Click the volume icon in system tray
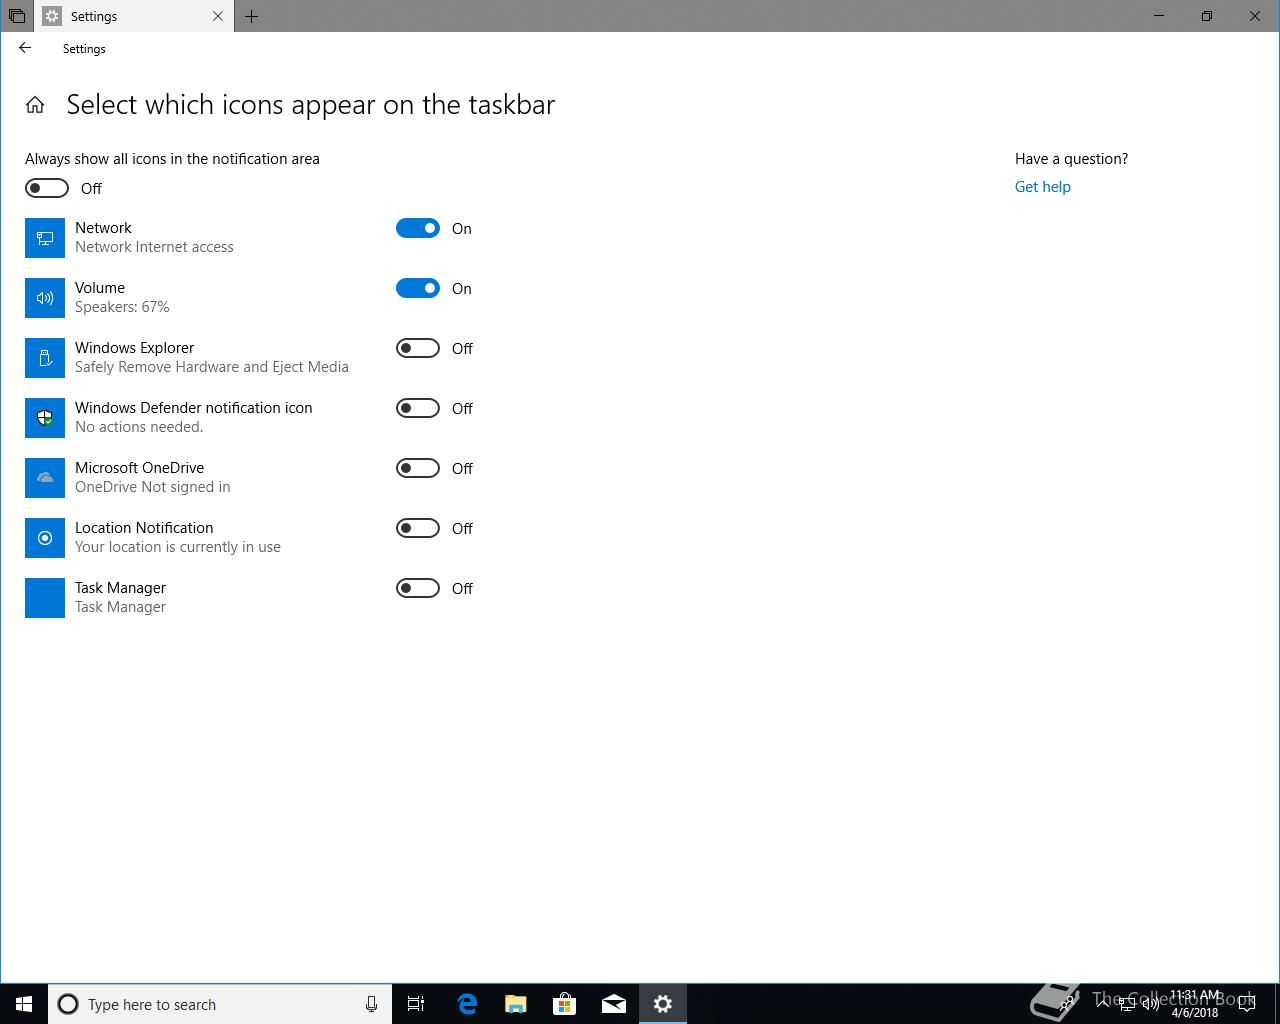The image size is (1280, 1024). tap(1151, 1004)
